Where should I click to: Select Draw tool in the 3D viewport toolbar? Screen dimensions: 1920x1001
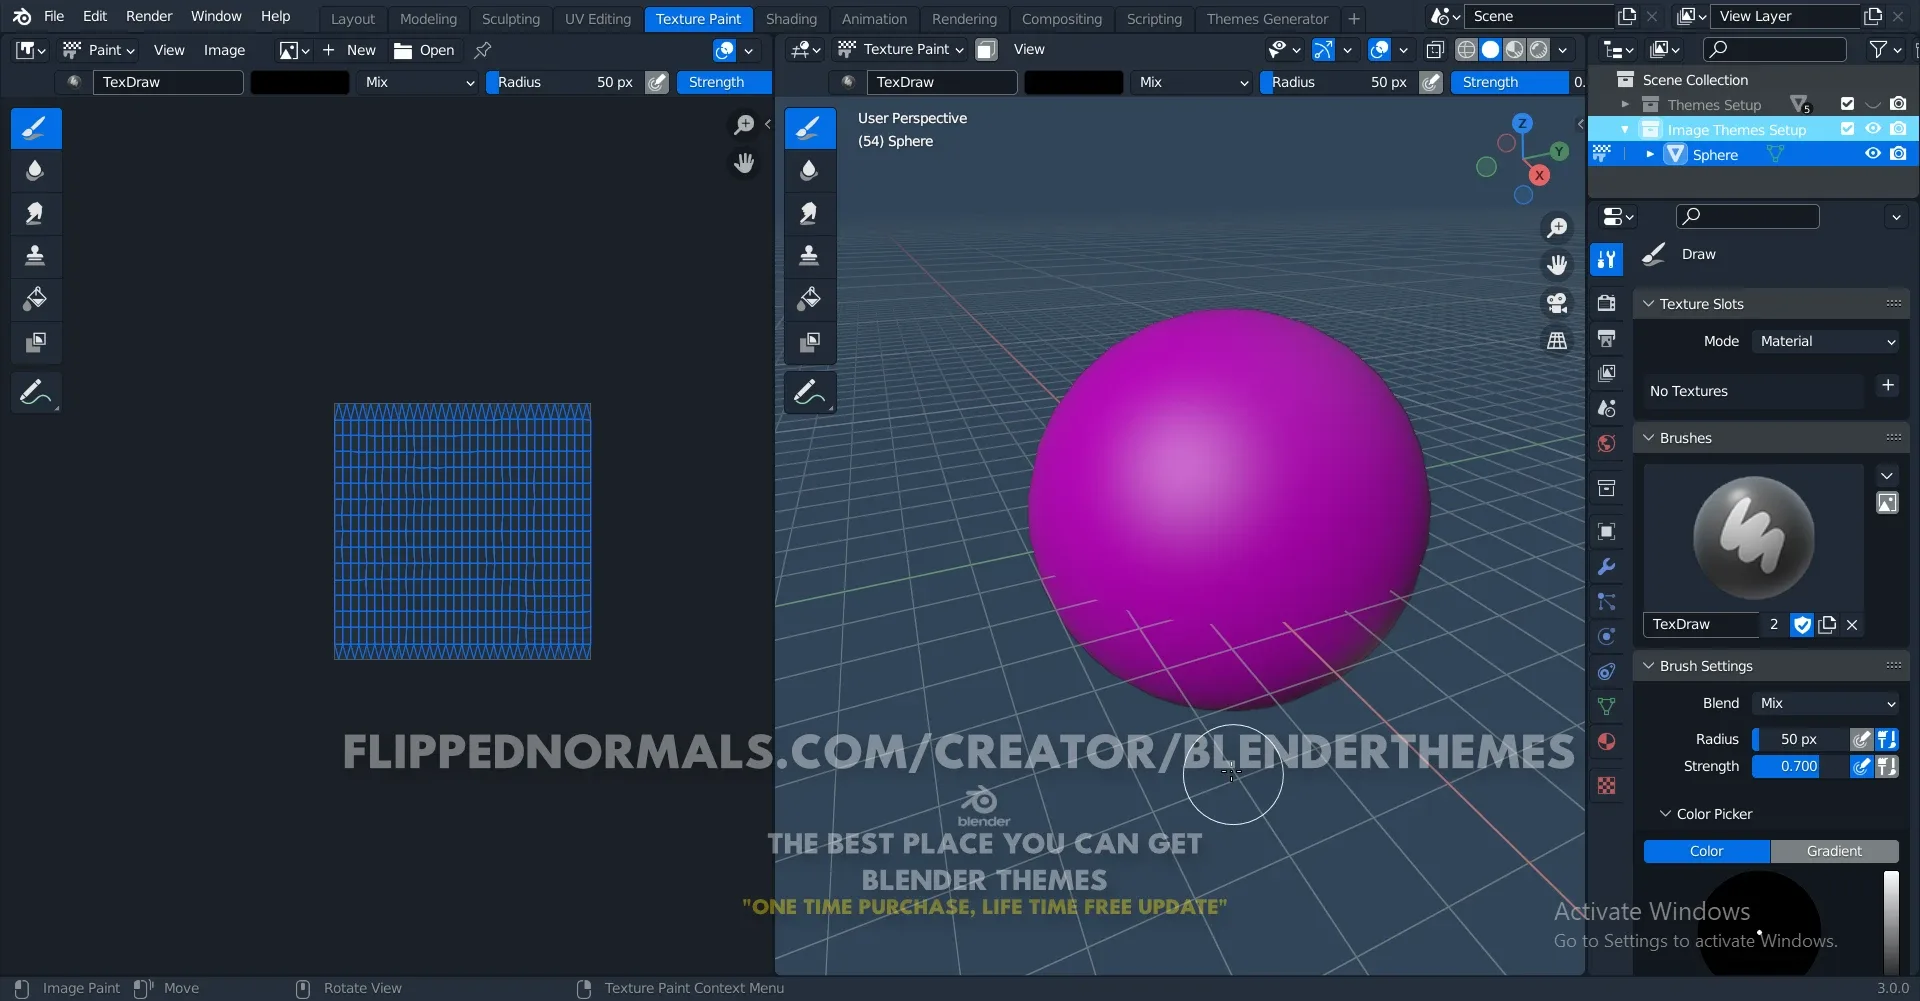coord(809,128)
